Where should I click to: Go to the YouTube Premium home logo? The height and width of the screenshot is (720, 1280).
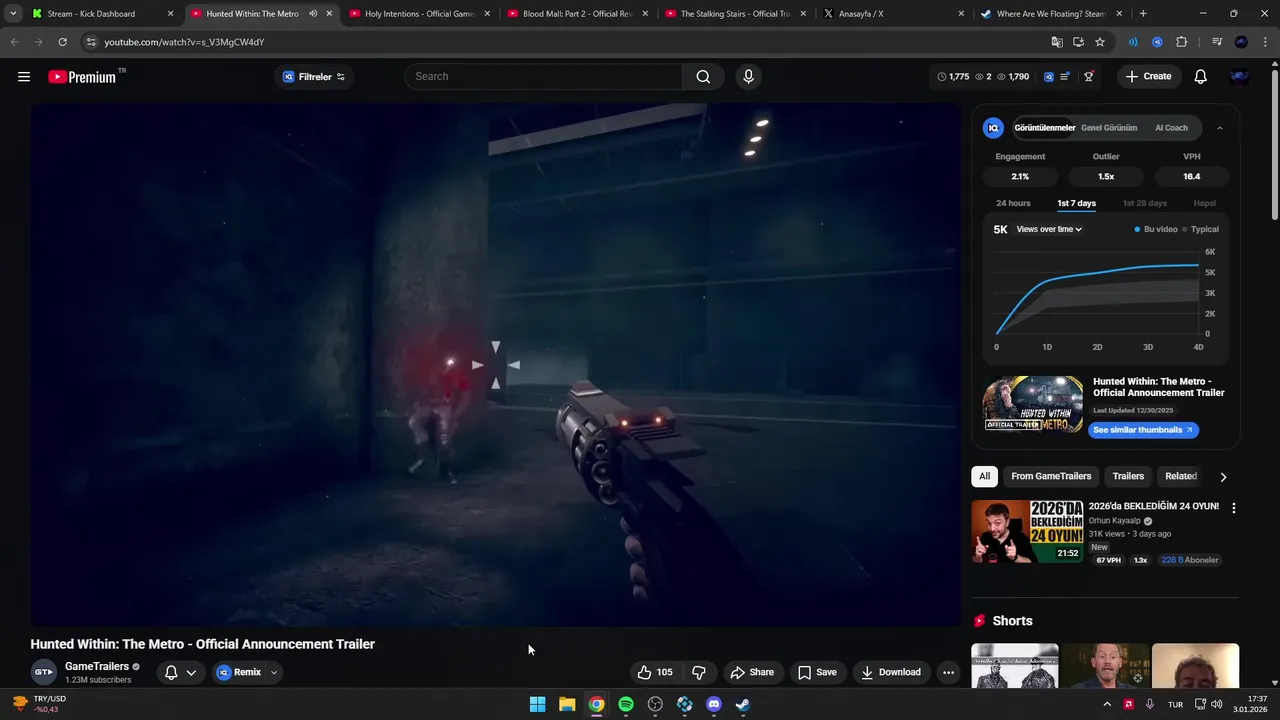[82, 77]
